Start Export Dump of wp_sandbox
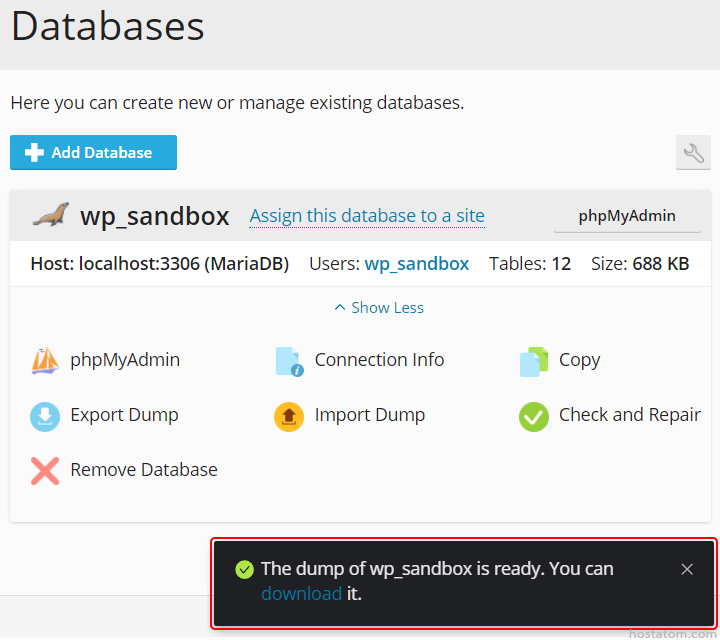Viewport: 720px width, 640px height. point(45,416)
